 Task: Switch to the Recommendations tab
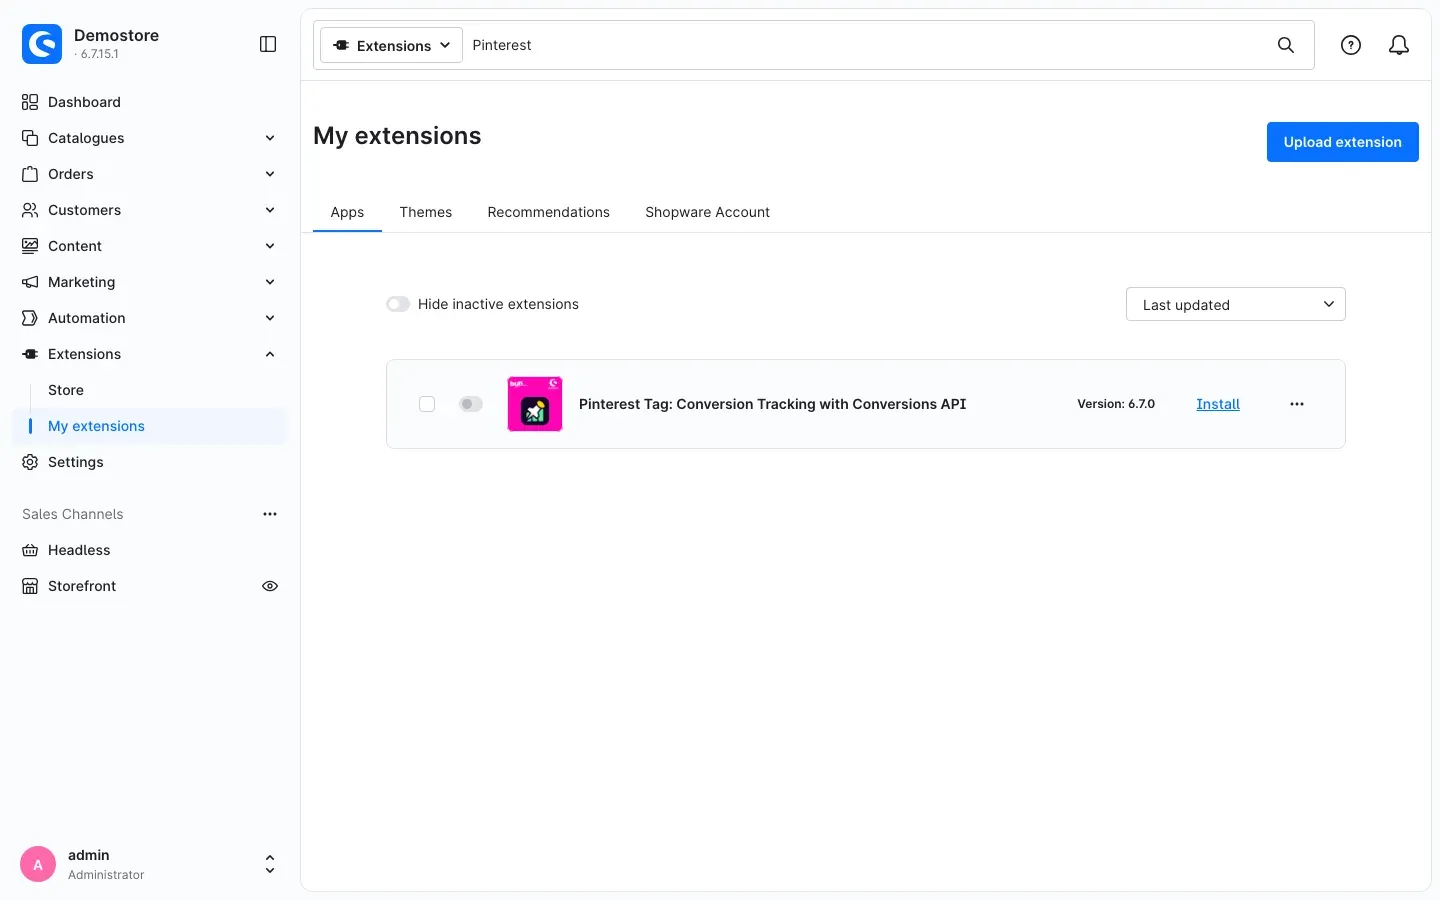549,212
